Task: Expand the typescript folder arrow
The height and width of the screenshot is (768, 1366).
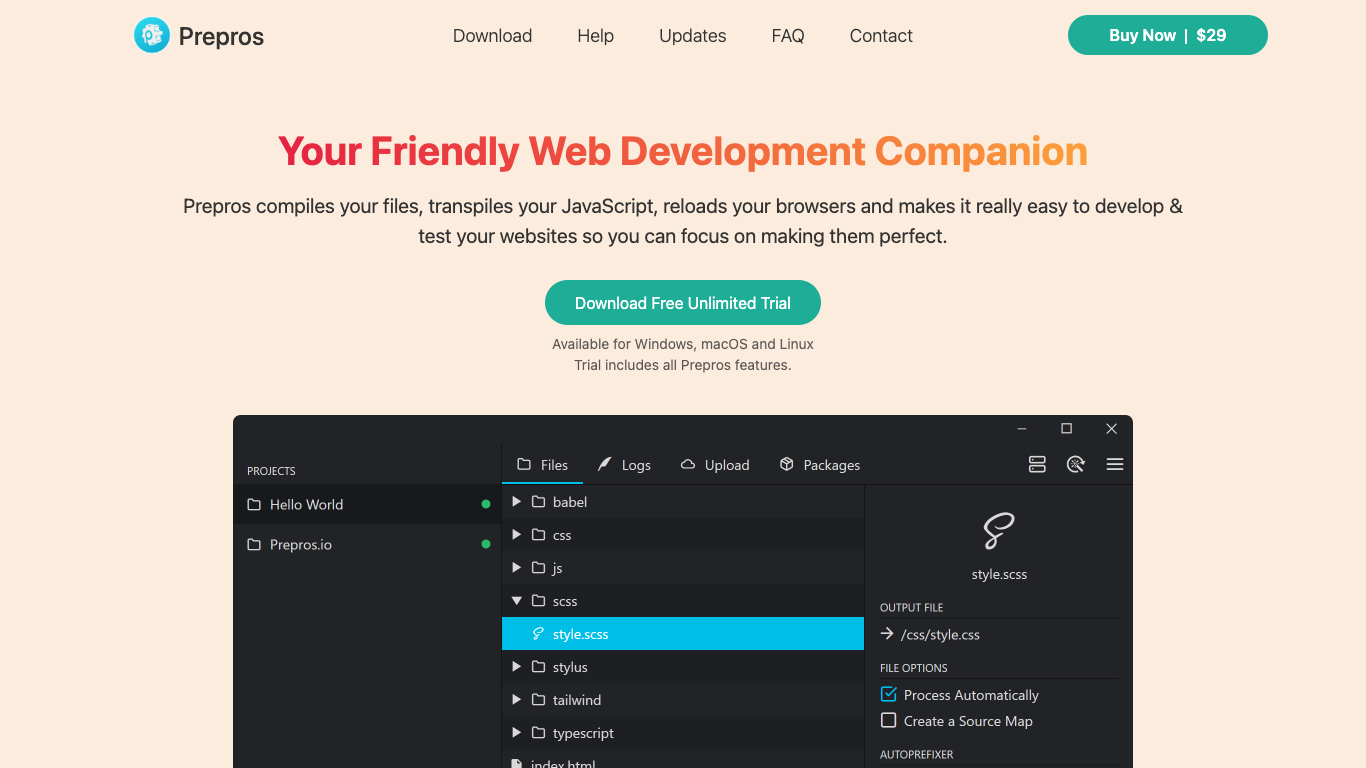Action: point(517,732)
